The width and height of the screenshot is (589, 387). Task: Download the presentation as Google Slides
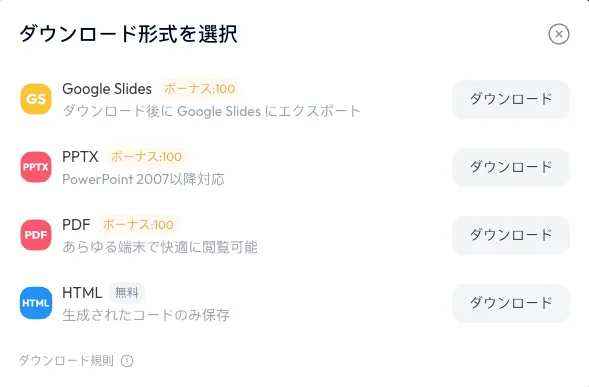(511, 100)
